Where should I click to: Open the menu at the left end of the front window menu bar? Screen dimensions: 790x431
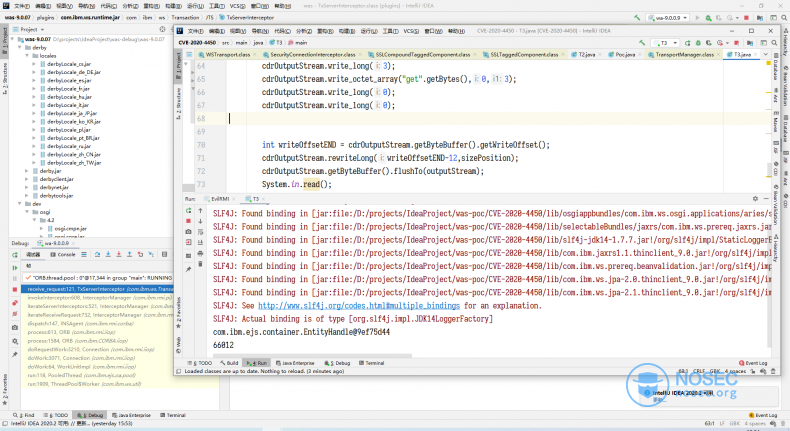195,31
